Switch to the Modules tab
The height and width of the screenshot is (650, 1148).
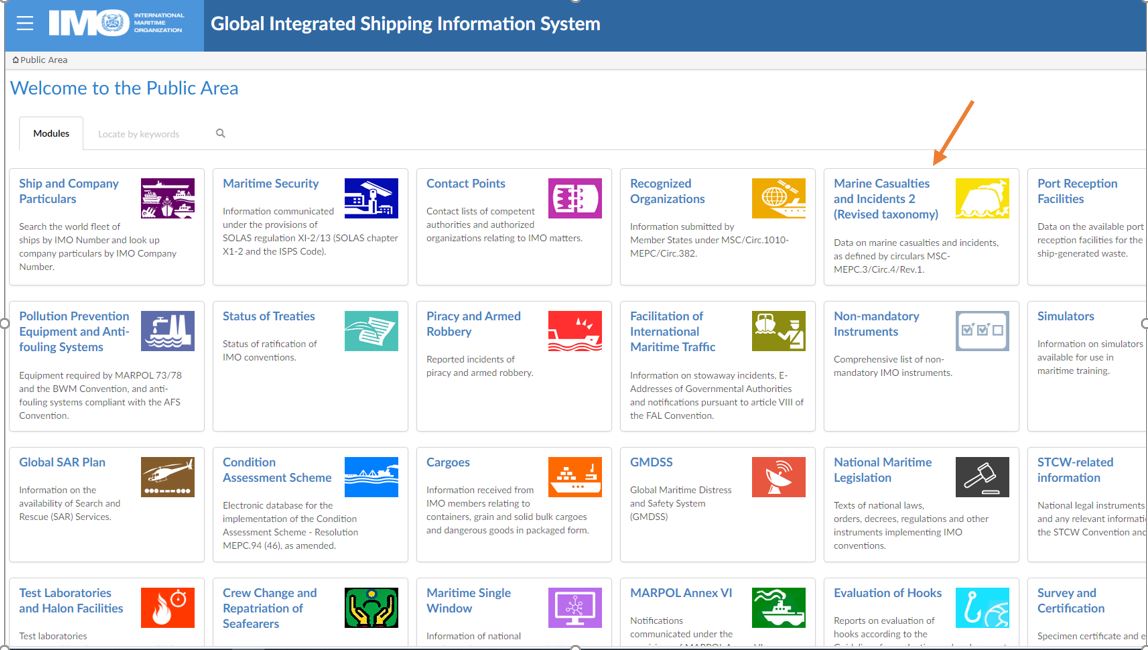tap(50, 133)
